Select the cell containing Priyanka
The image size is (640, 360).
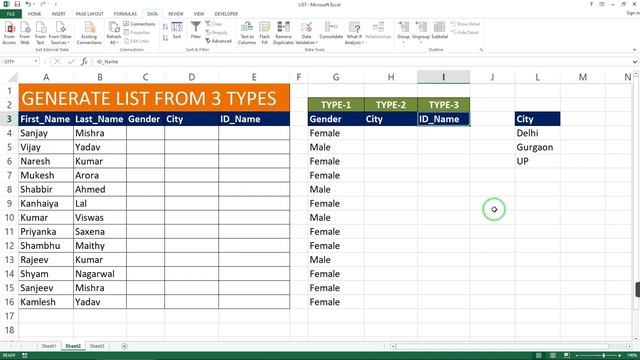coord(46,231)
